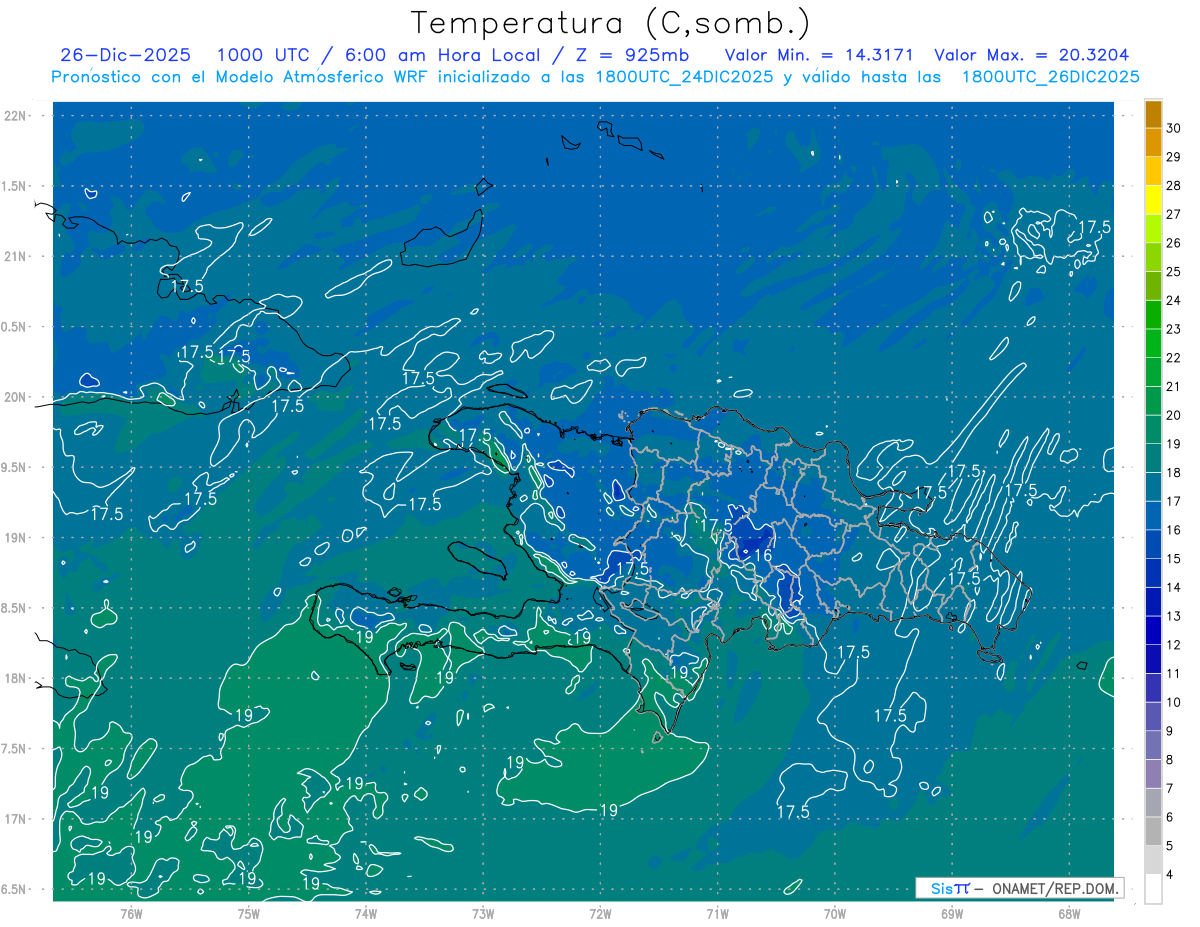Click the color scale value 11

[x=1174, y=674]
